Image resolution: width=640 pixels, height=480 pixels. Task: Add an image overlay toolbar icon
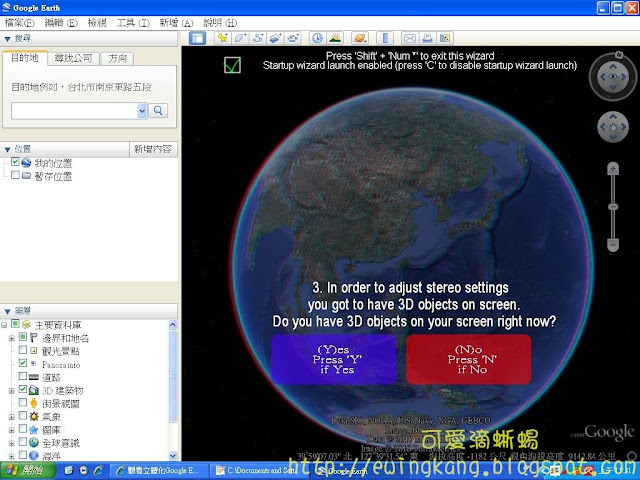pos(275,38)
